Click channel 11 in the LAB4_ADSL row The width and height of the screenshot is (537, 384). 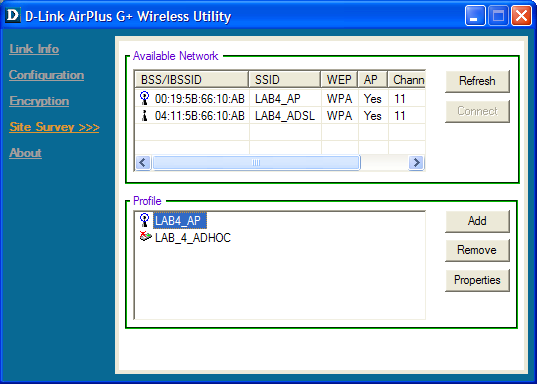[x=400, y=116]
